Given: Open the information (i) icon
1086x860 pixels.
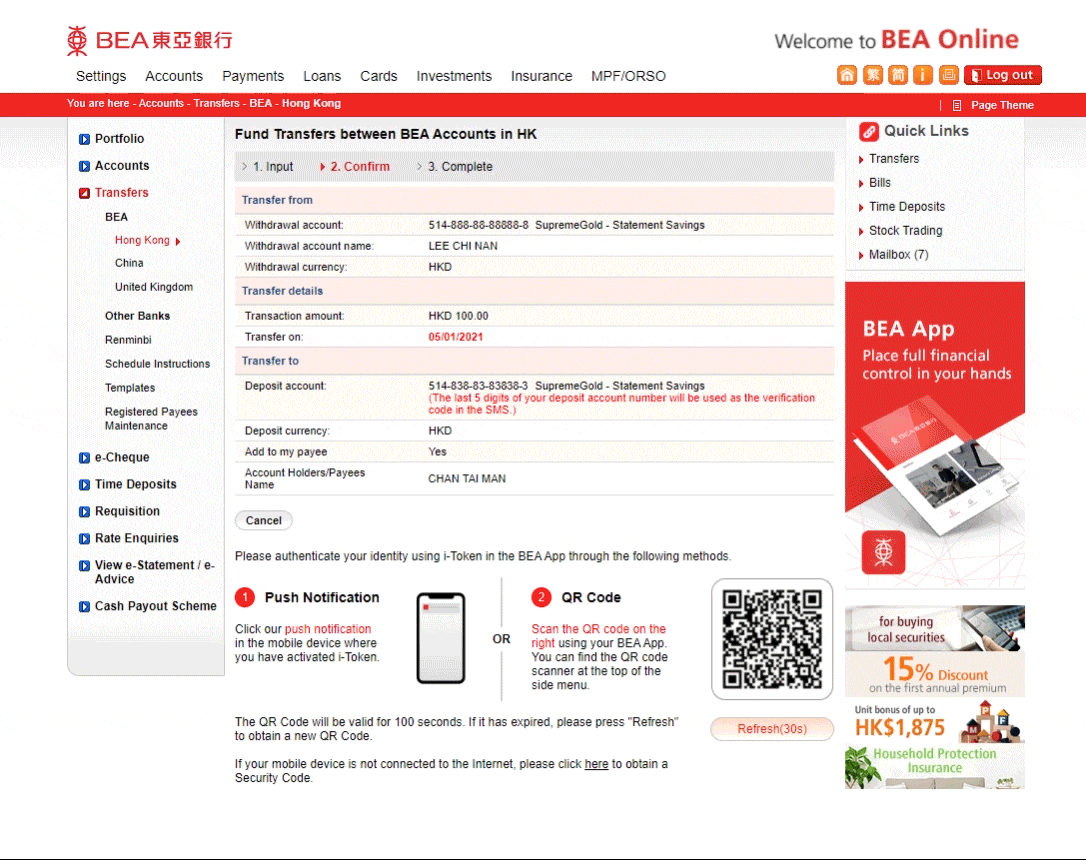Looking at the screenshot, I should point(923,75).
